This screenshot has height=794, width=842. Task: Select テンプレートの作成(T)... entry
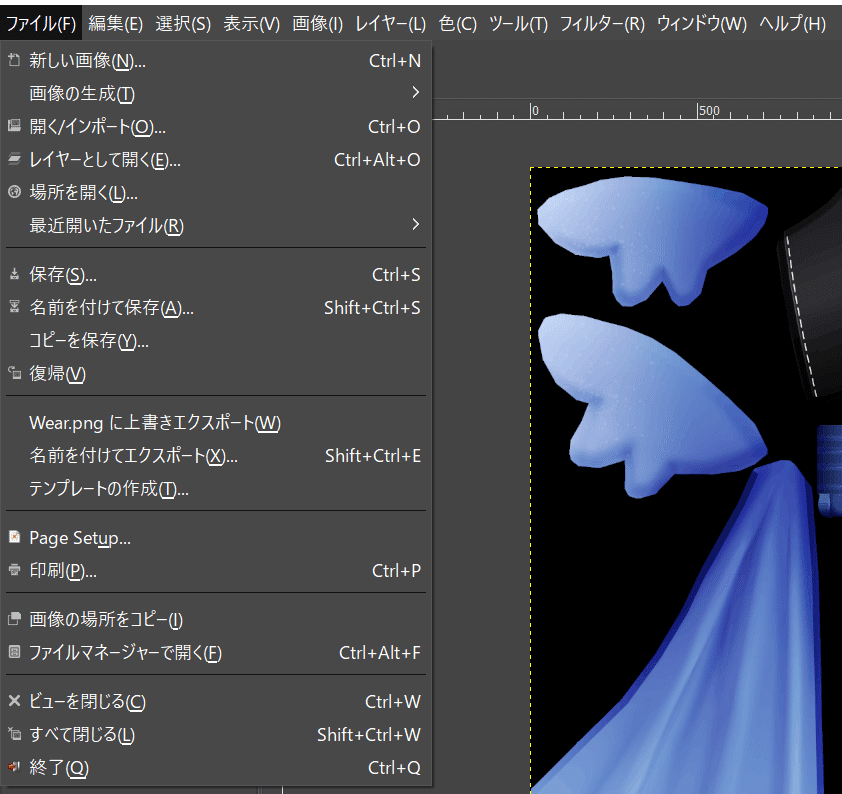216,489
